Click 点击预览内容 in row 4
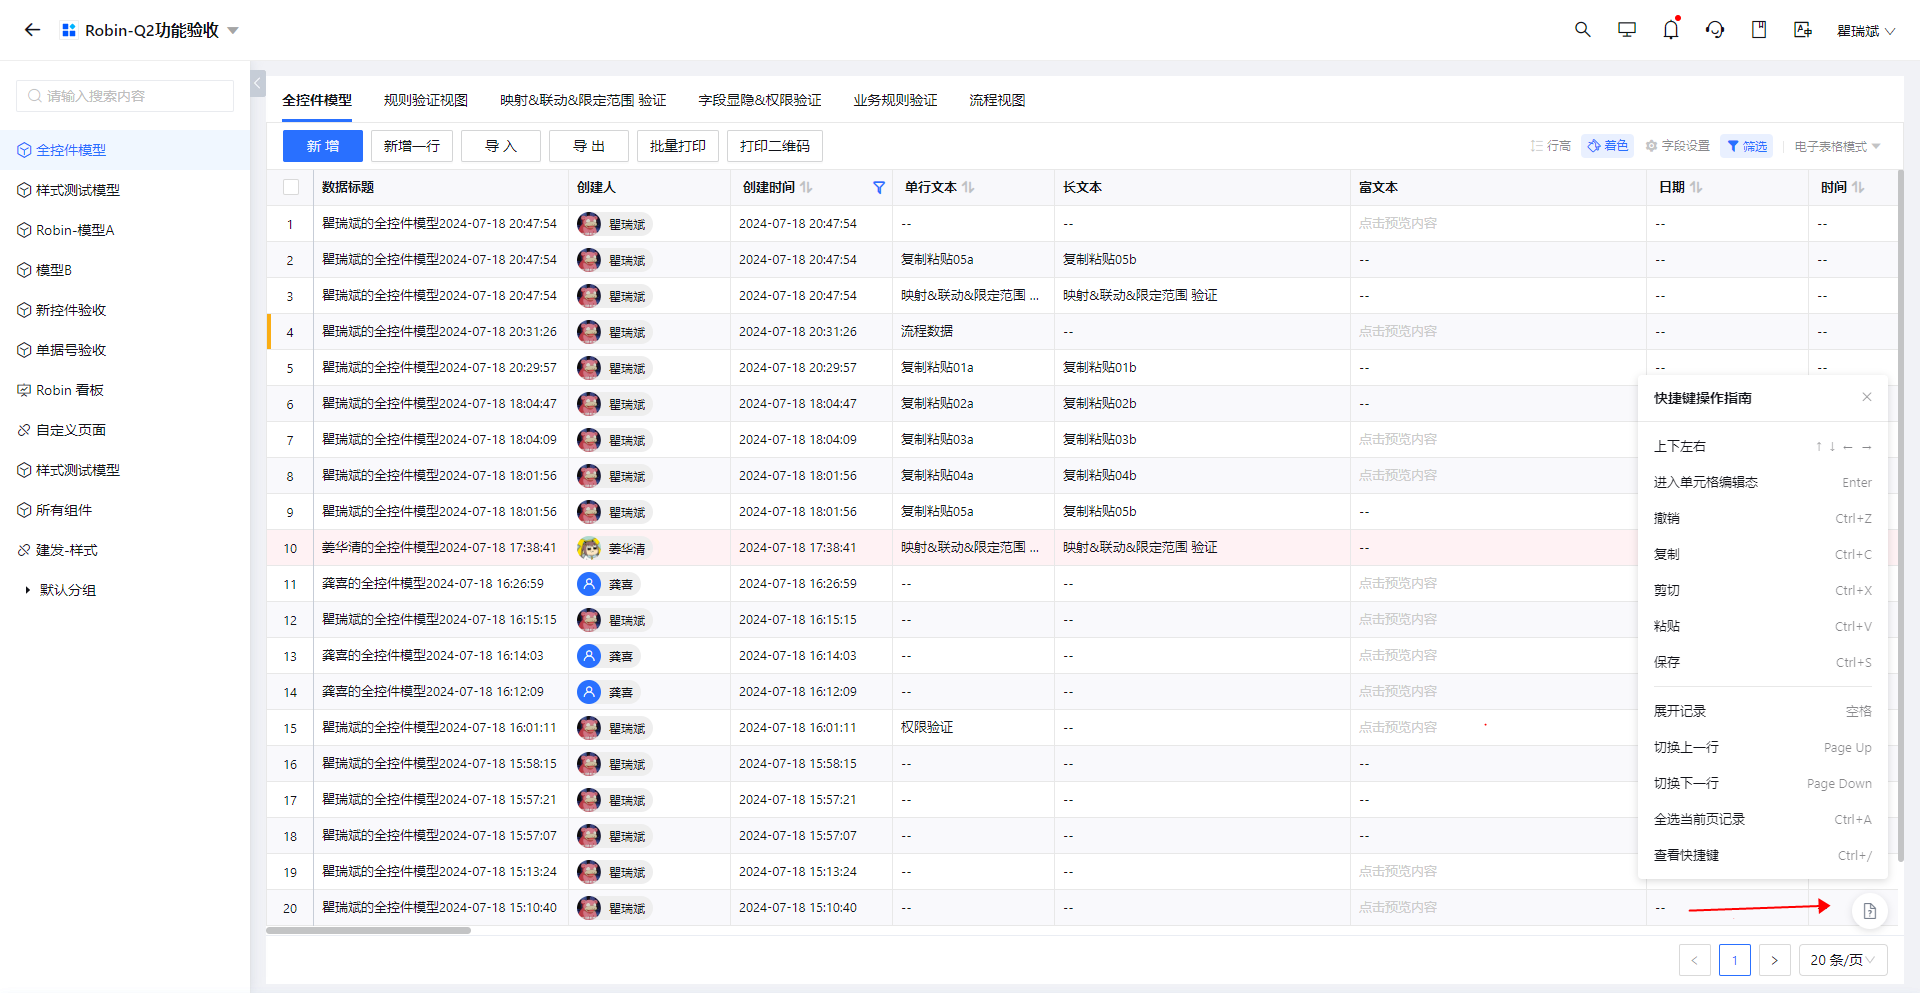The image size is (1920, 993). pos(1397,331)
